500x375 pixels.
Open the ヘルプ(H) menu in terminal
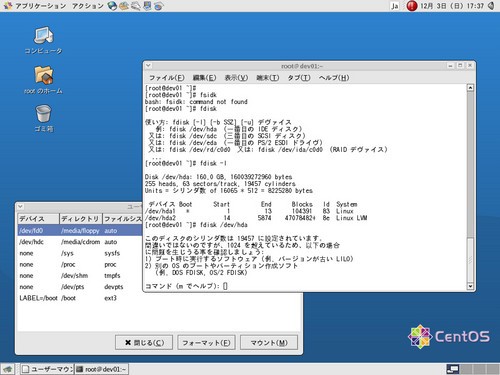click(x=334, y=78)
